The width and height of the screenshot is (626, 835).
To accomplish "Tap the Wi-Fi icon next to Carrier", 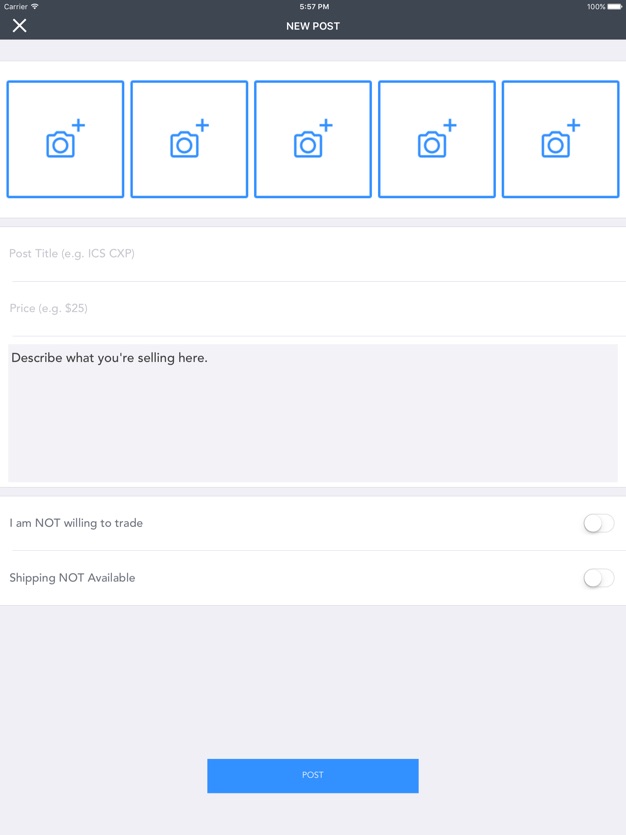I will tap(35, 6).
